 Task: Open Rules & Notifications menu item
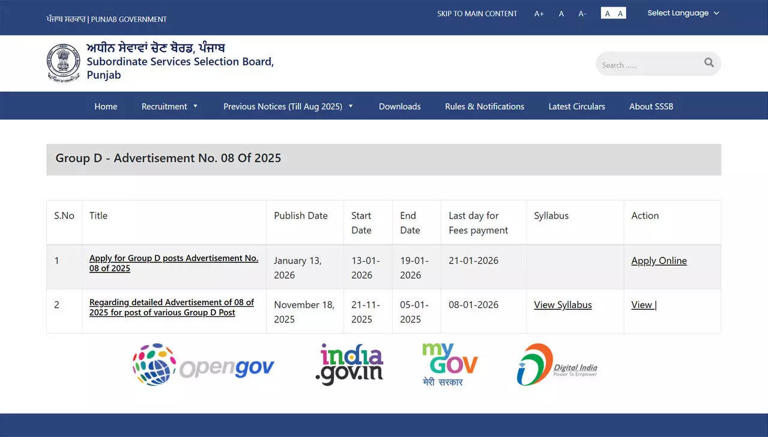[x=484, y=106]
